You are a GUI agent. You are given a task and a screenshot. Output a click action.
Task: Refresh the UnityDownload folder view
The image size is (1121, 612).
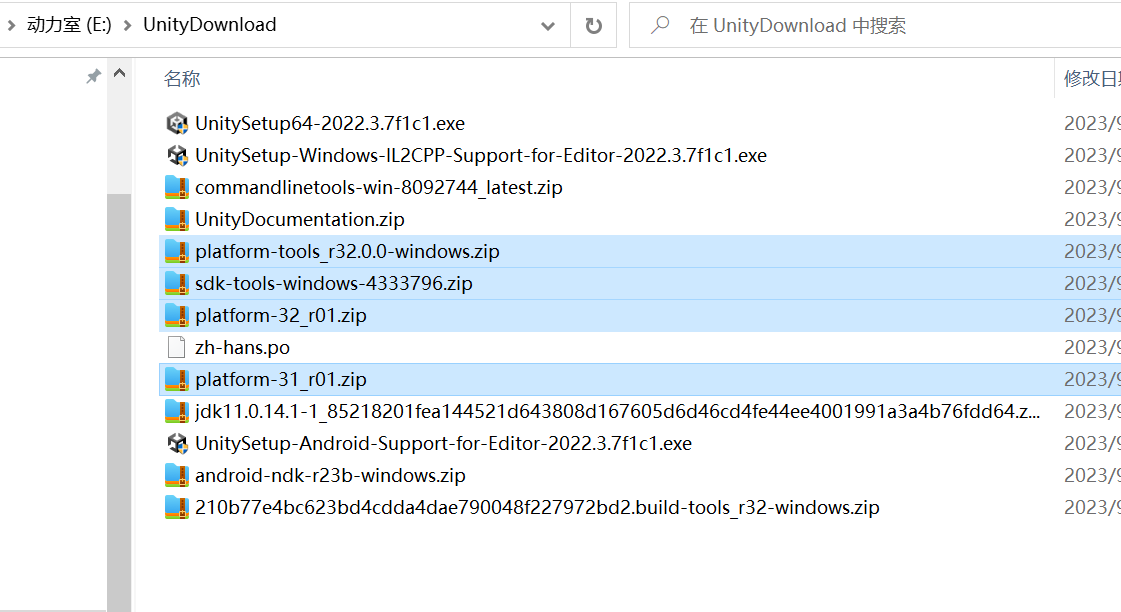[x=593, y=26]
